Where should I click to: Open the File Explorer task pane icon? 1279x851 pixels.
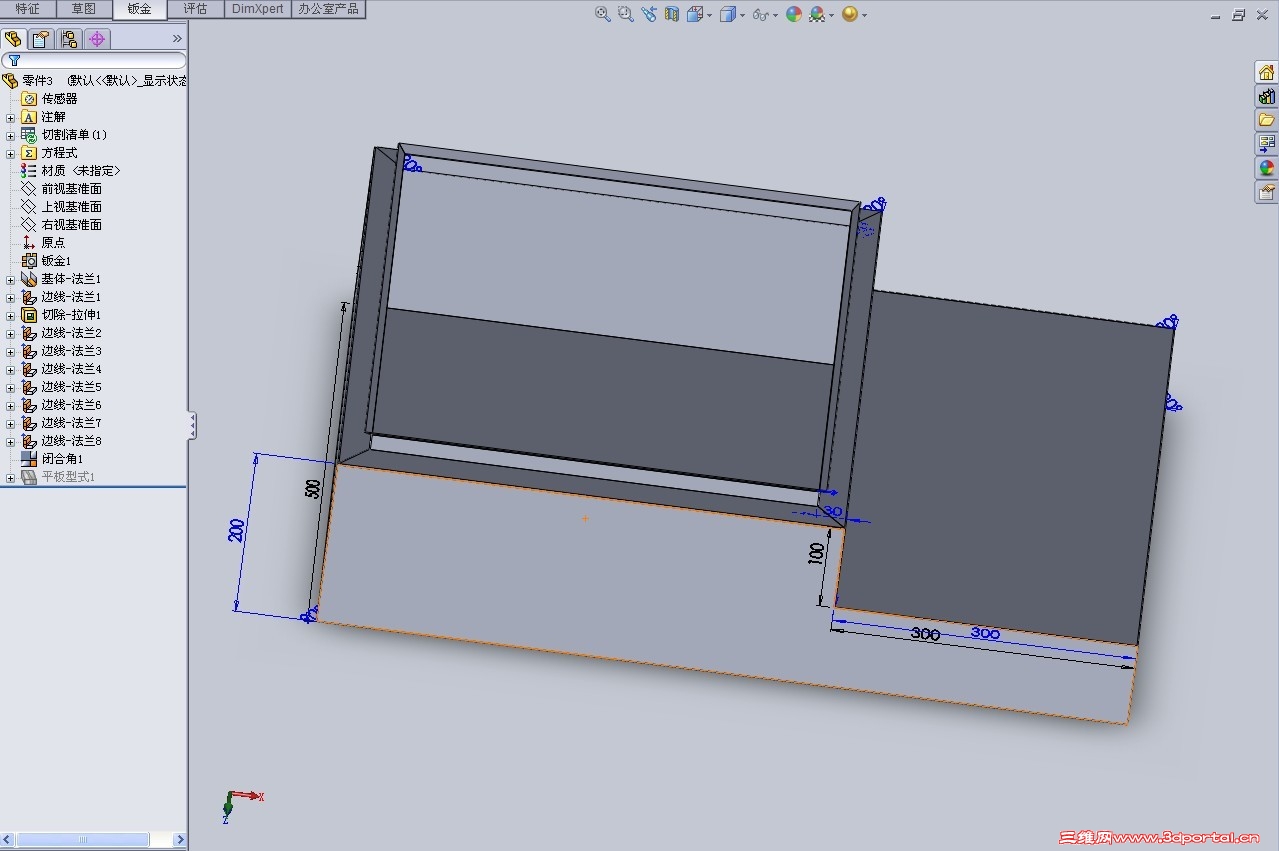pyautogui.click(x=1267, y=120)
